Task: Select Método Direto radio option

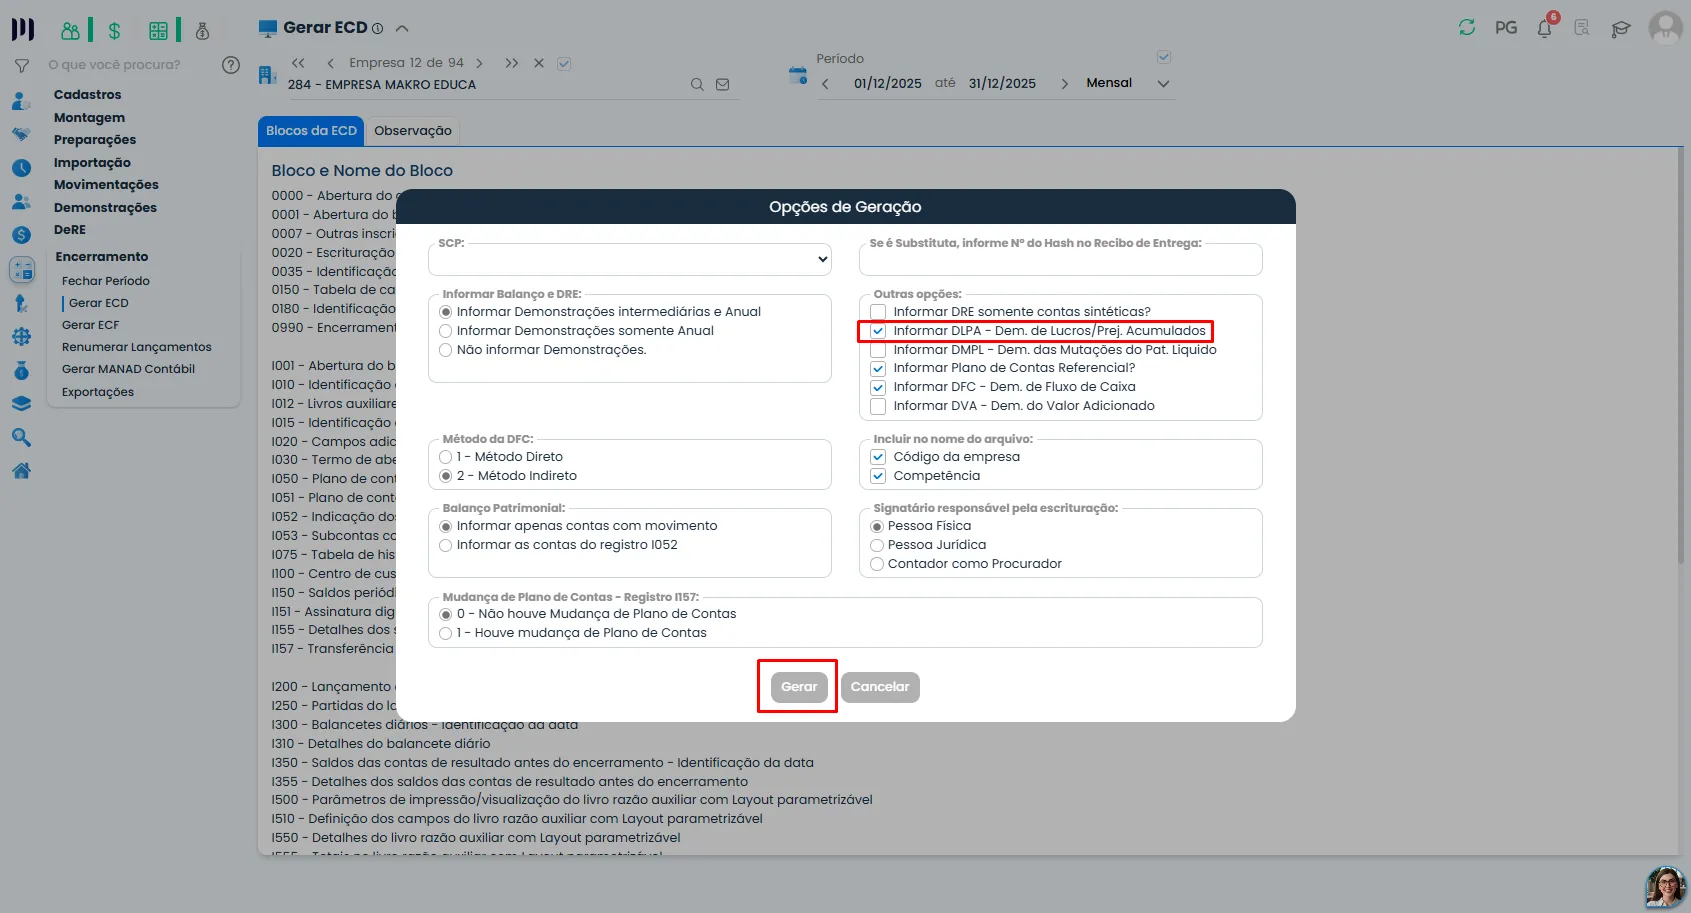Action: tap(446, 457)
